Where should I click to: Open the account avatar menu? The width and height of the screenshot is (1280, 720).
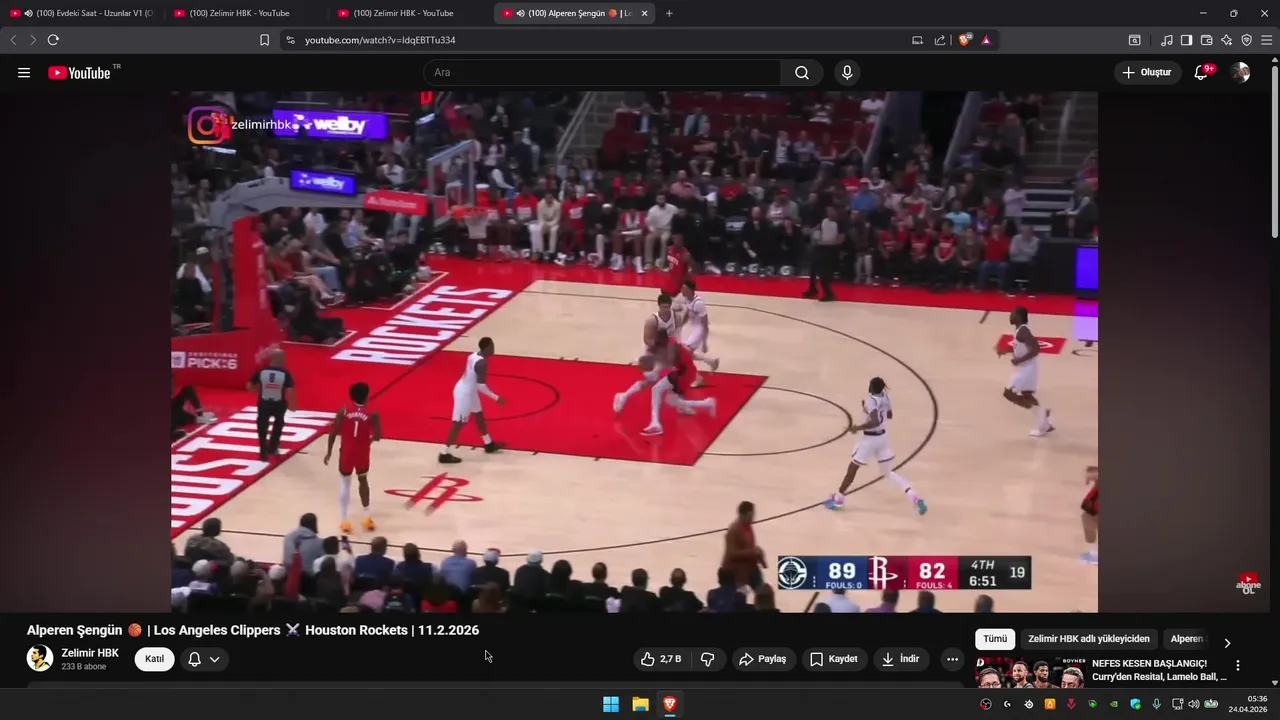point(1240,72)
